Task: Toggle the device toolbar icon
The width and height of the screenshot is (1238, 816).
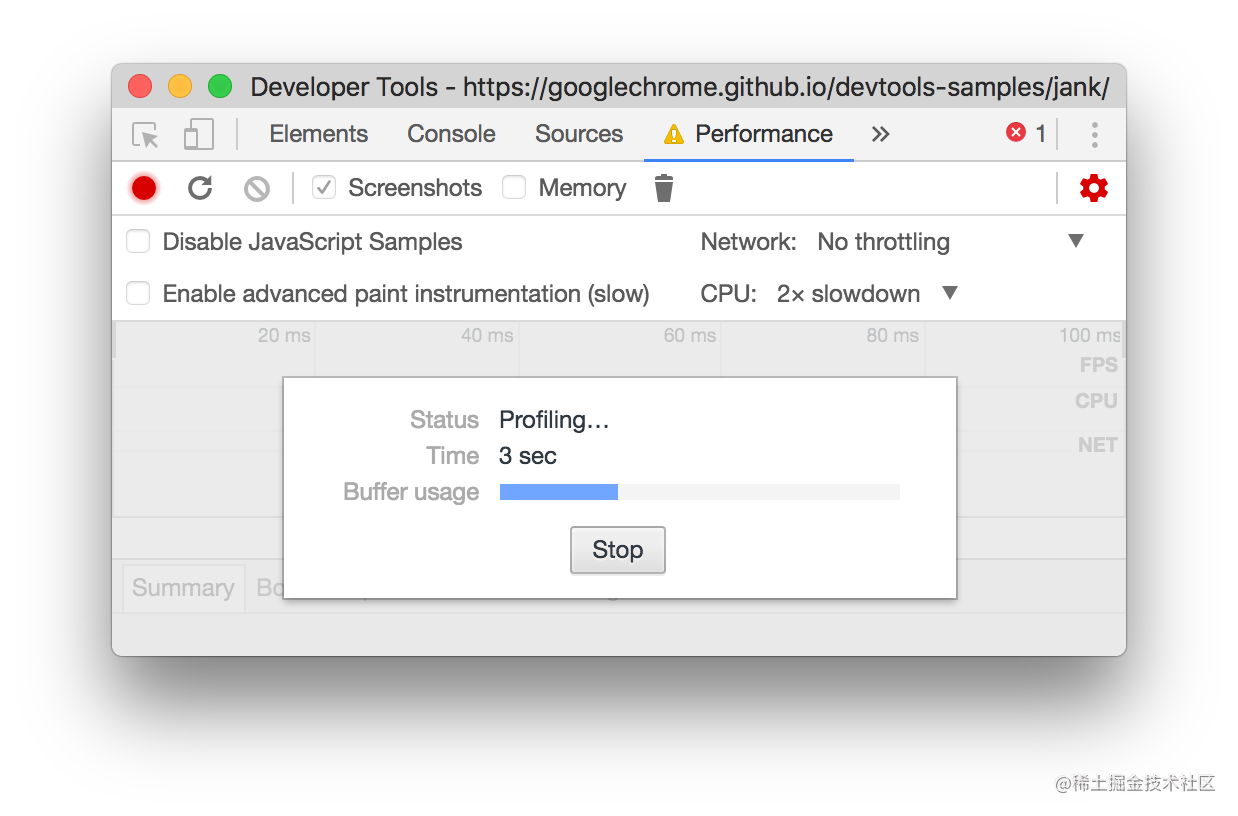Action: point(199,135)
